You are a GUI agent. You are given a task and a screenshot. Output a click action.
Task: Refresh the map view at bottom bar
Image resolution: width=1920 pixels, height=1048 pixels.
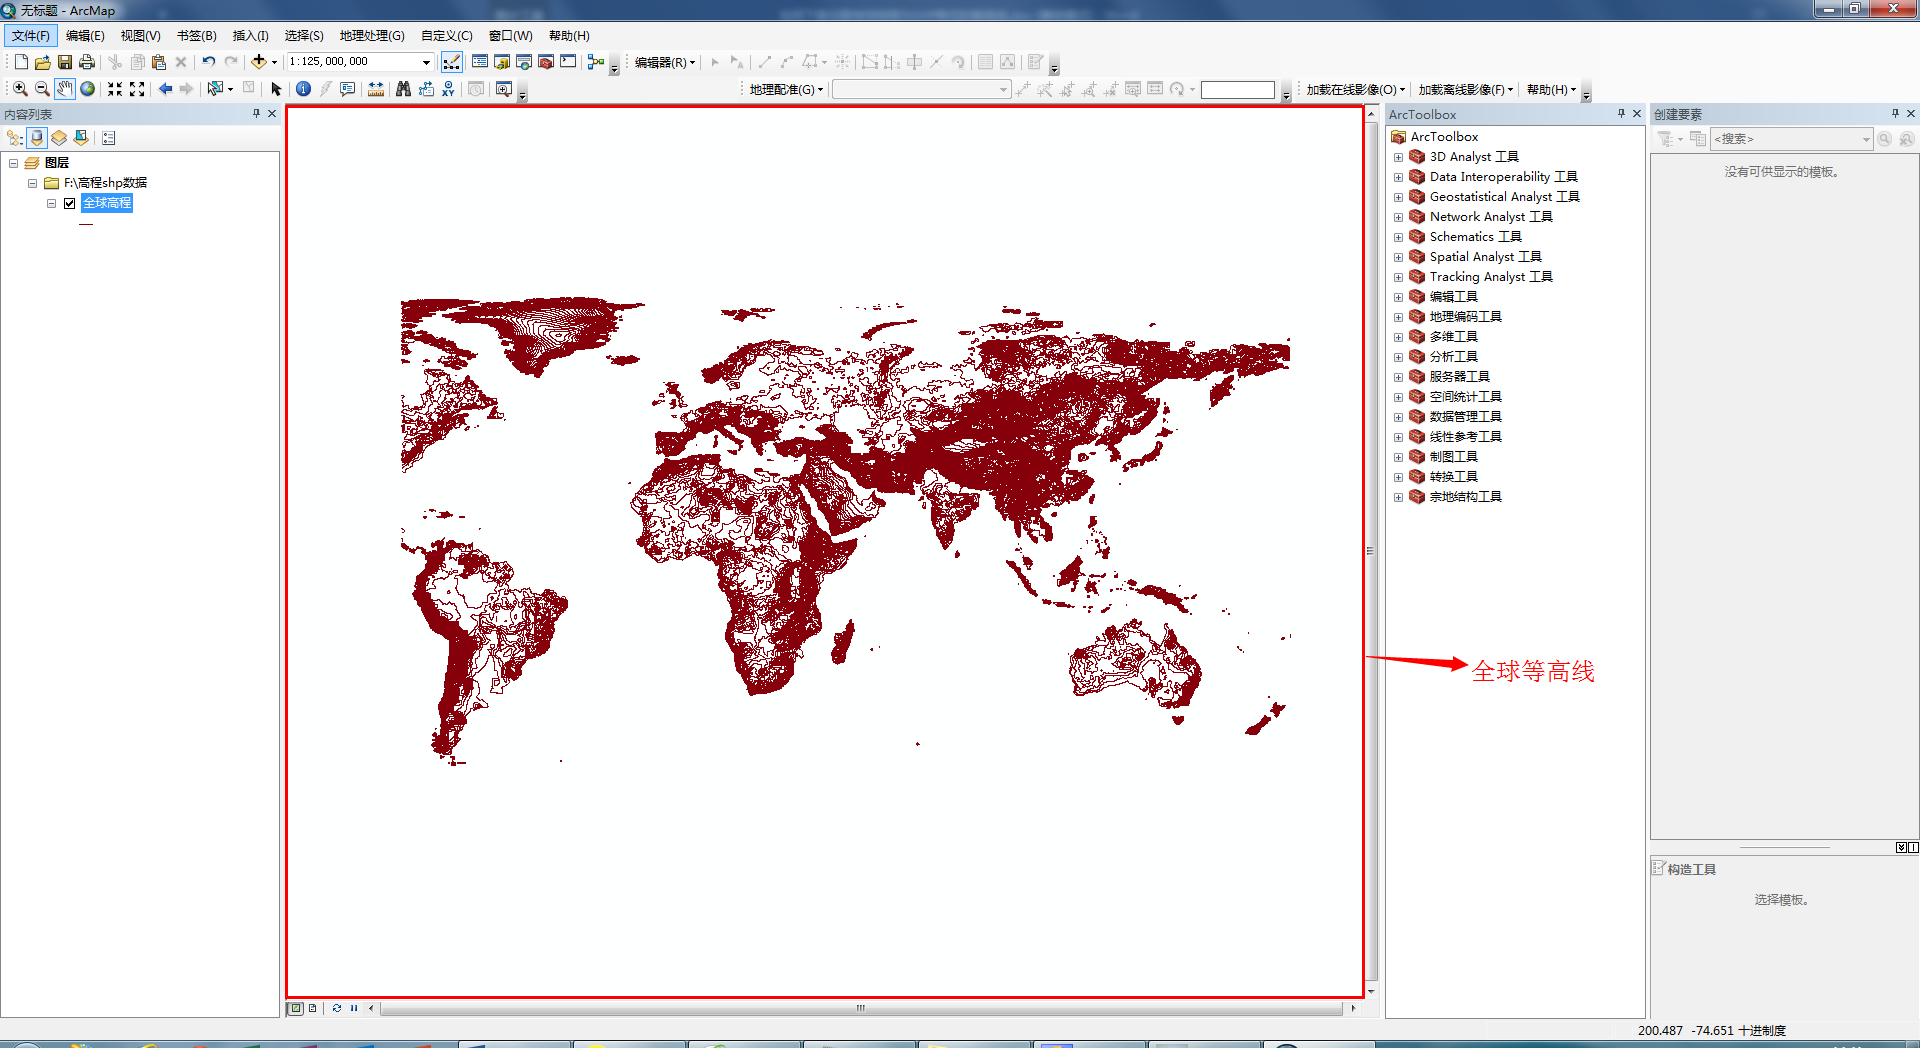[337, 1008]
